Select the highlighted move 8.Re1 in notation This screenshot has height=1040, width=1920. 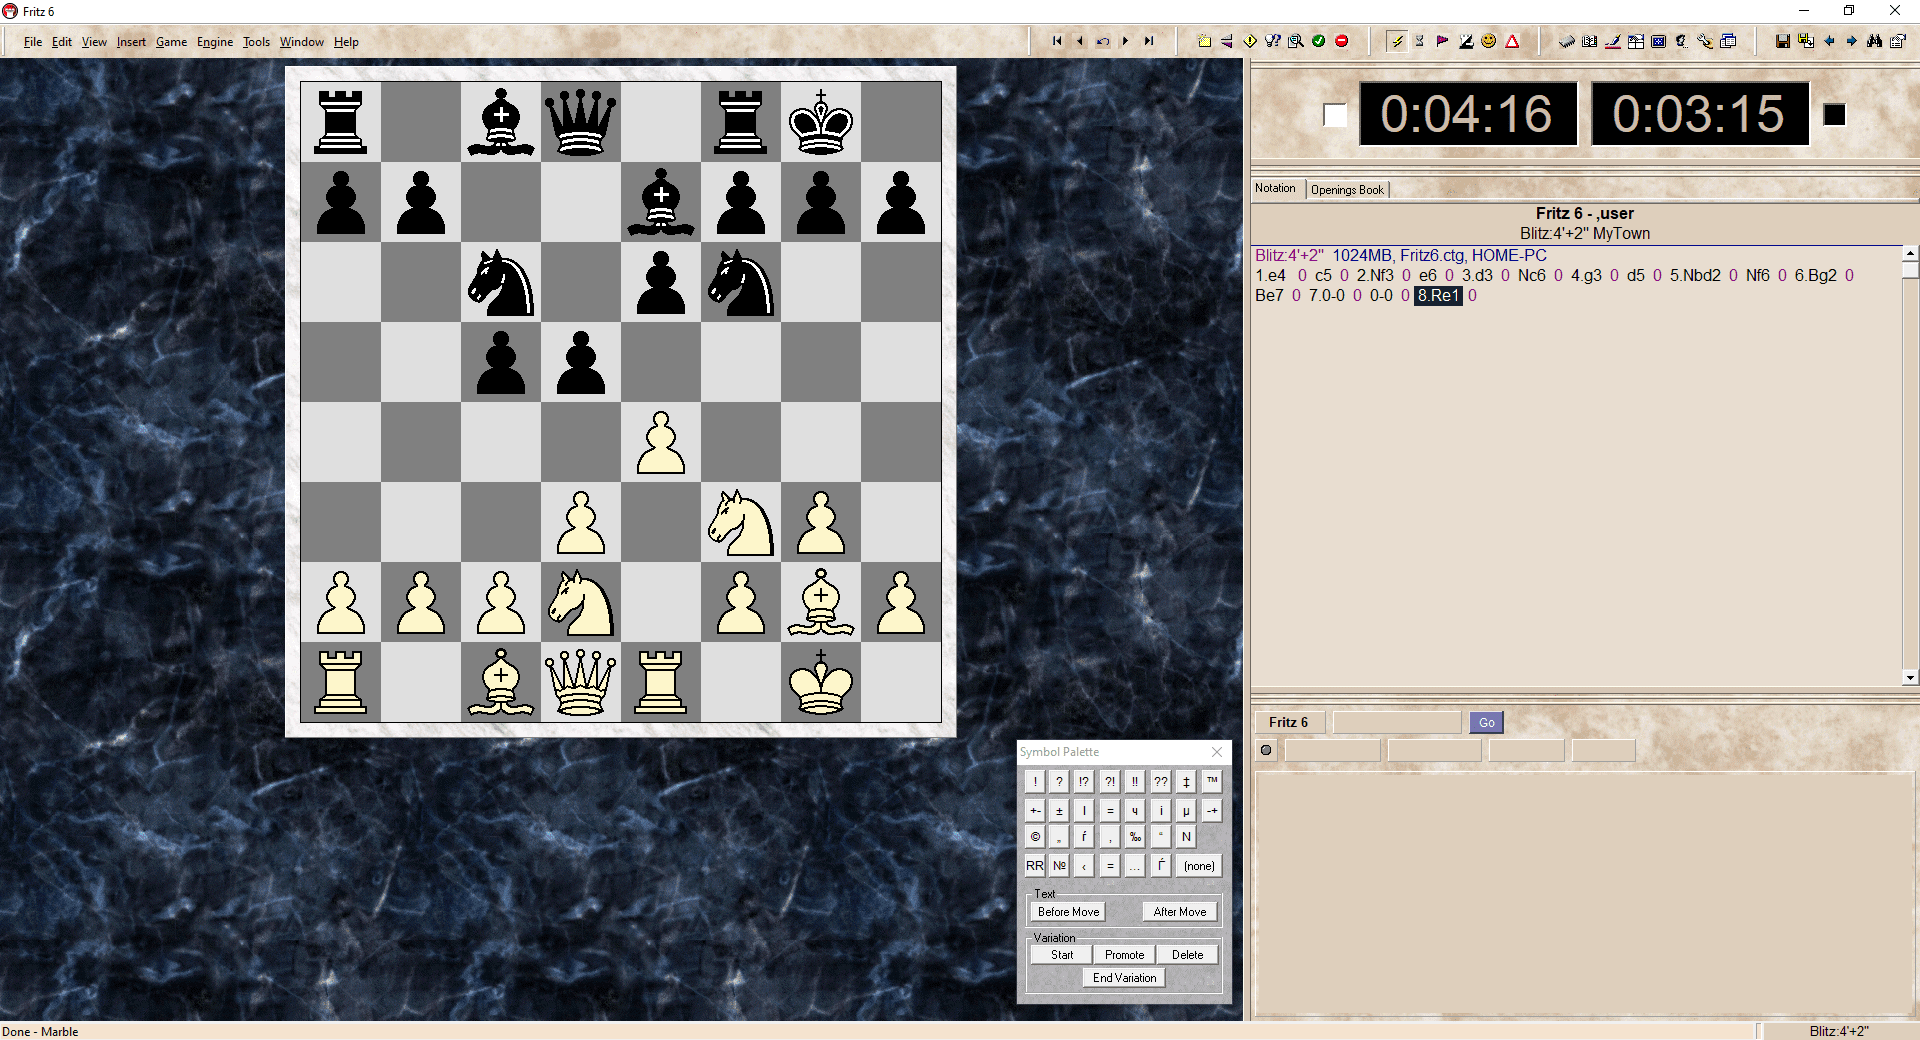click(1437, 296)
